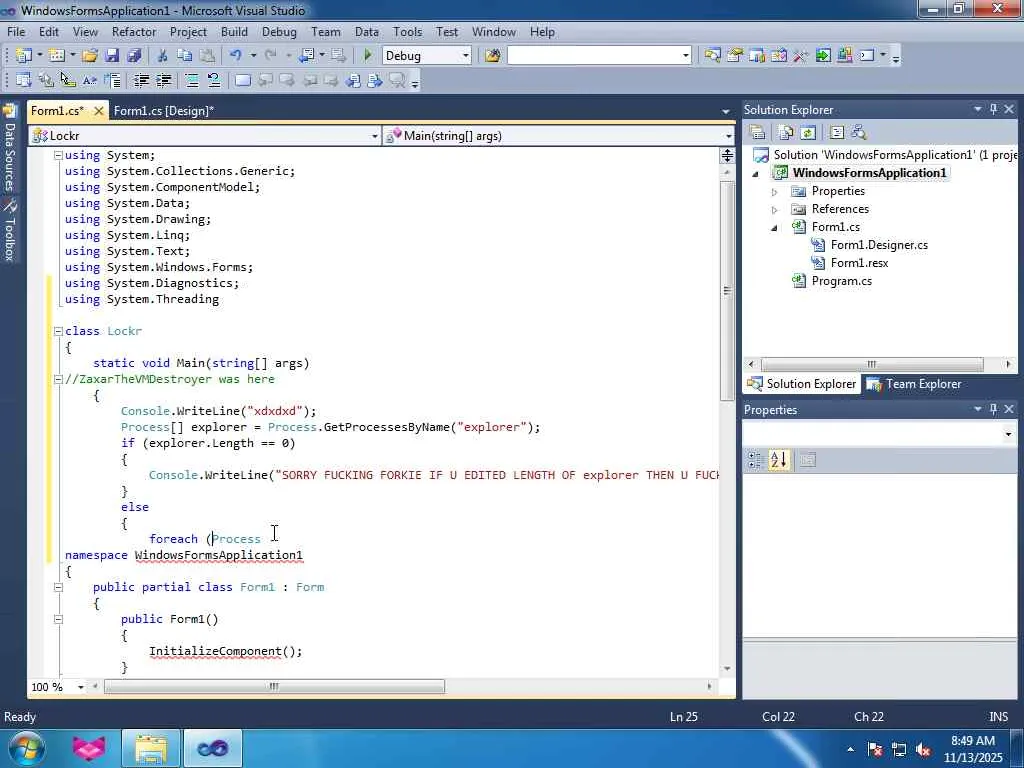This screenshot has width=1024, height=768.
Task: Switch to the Team Explorer tab
Action: coord(914,384)
